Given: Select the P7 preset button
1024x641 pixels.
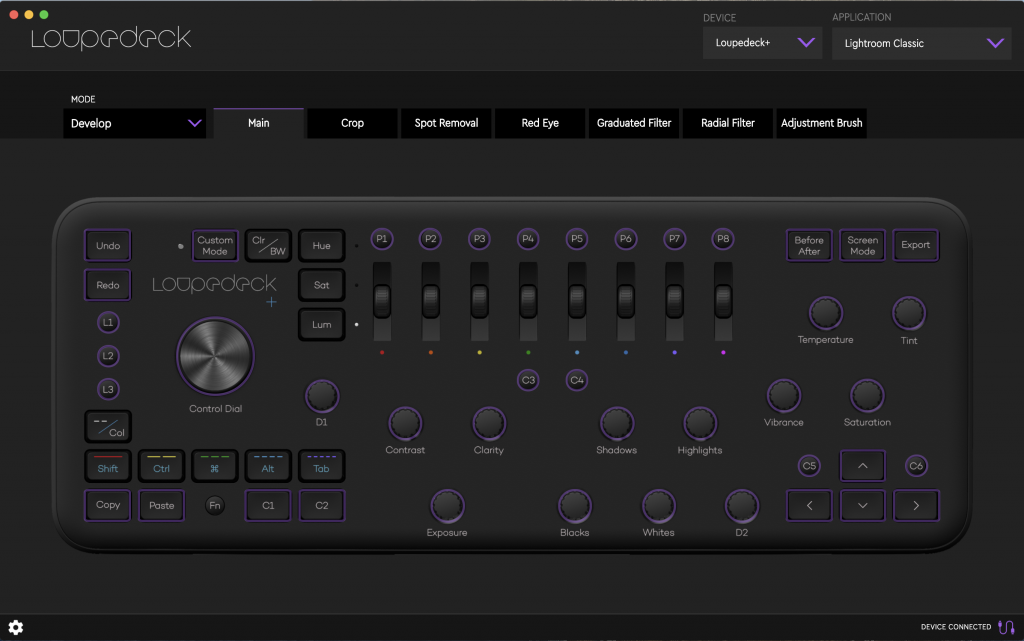Looking at the screenshot, I should (x=674, y=239).
